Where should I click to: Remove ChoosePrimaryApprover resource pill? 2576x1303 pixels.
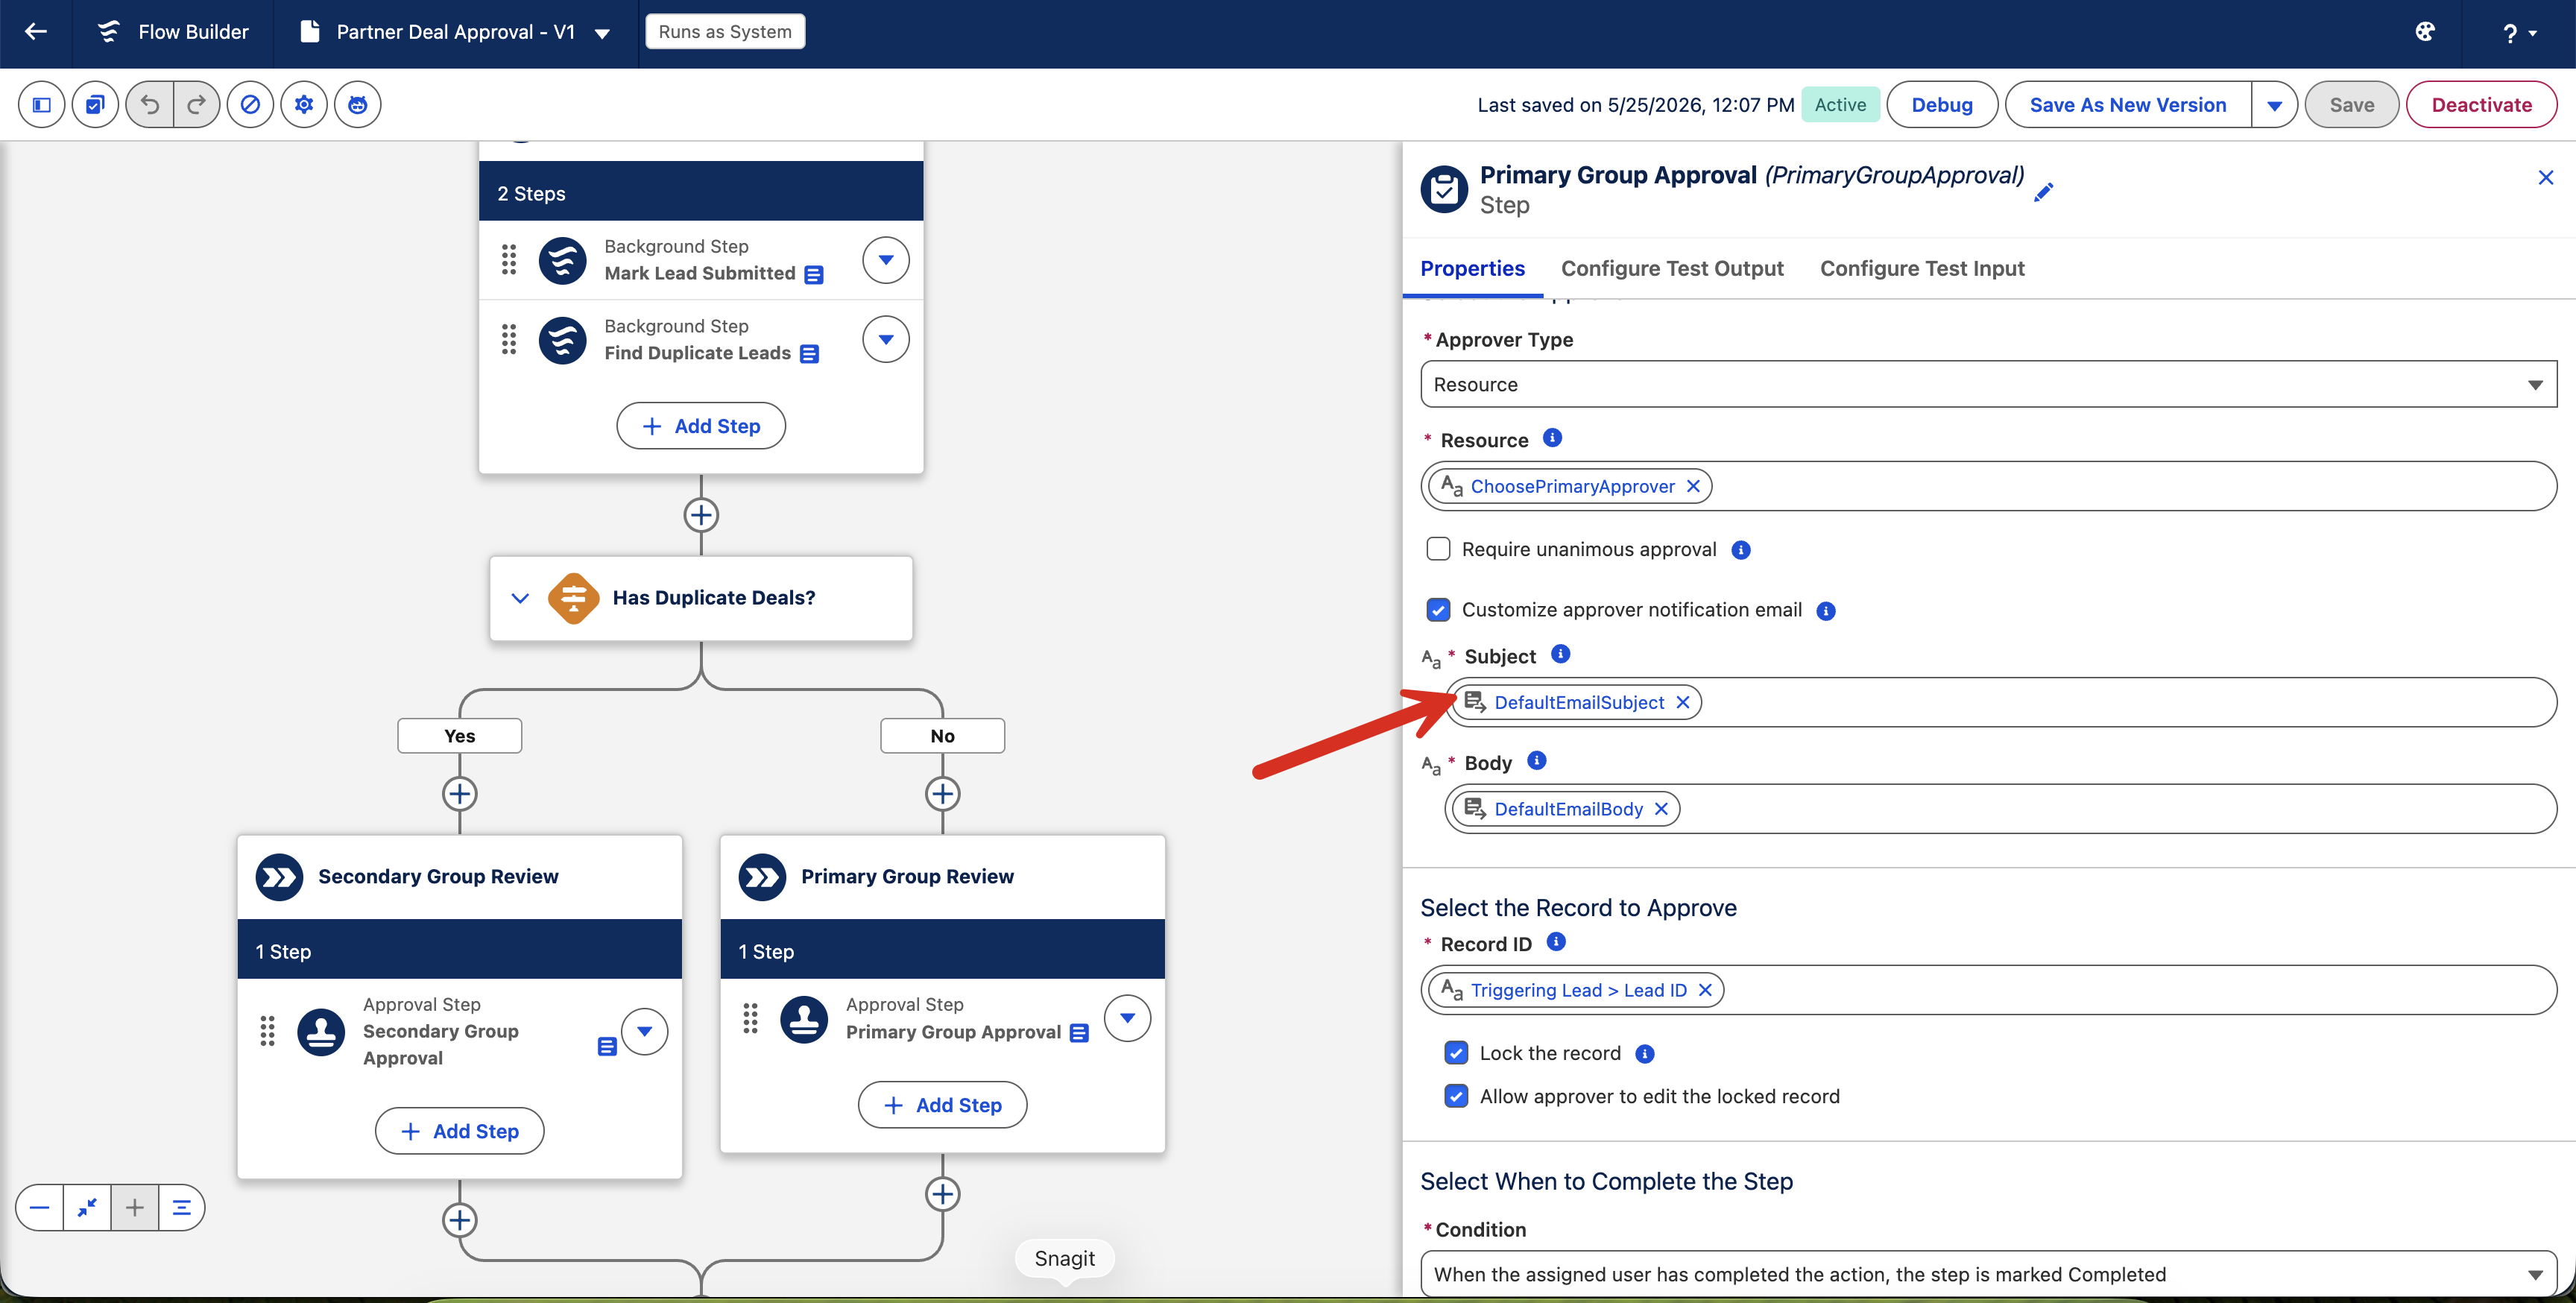pos(1693,486)
